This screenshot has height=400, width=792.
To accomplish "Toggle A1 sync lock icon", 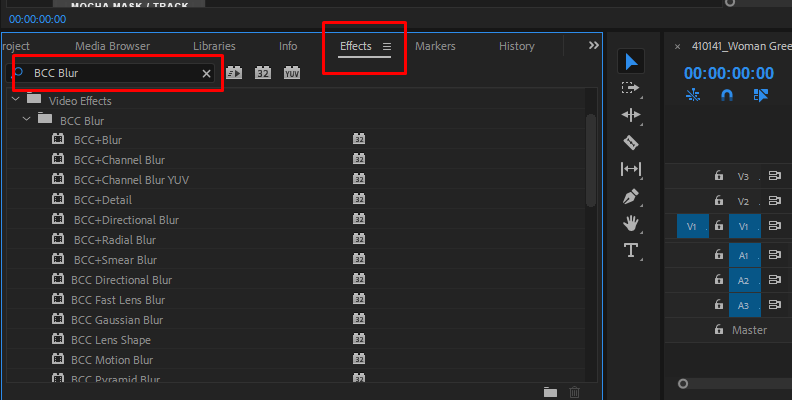I will pyautogui.click(x=774, y=255).
